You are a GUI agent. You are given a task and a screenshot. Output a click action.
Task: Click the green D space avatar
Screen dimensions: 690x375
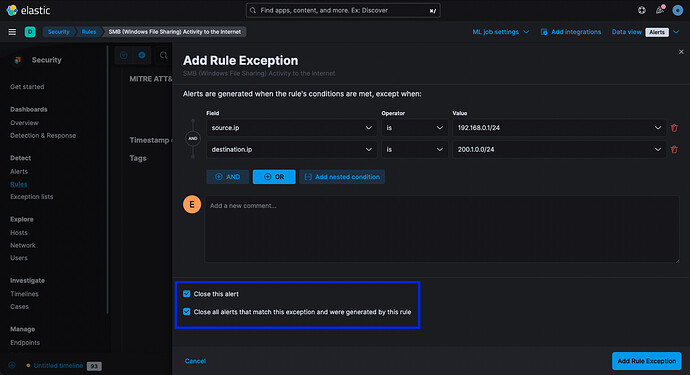(x=30, y=32)
